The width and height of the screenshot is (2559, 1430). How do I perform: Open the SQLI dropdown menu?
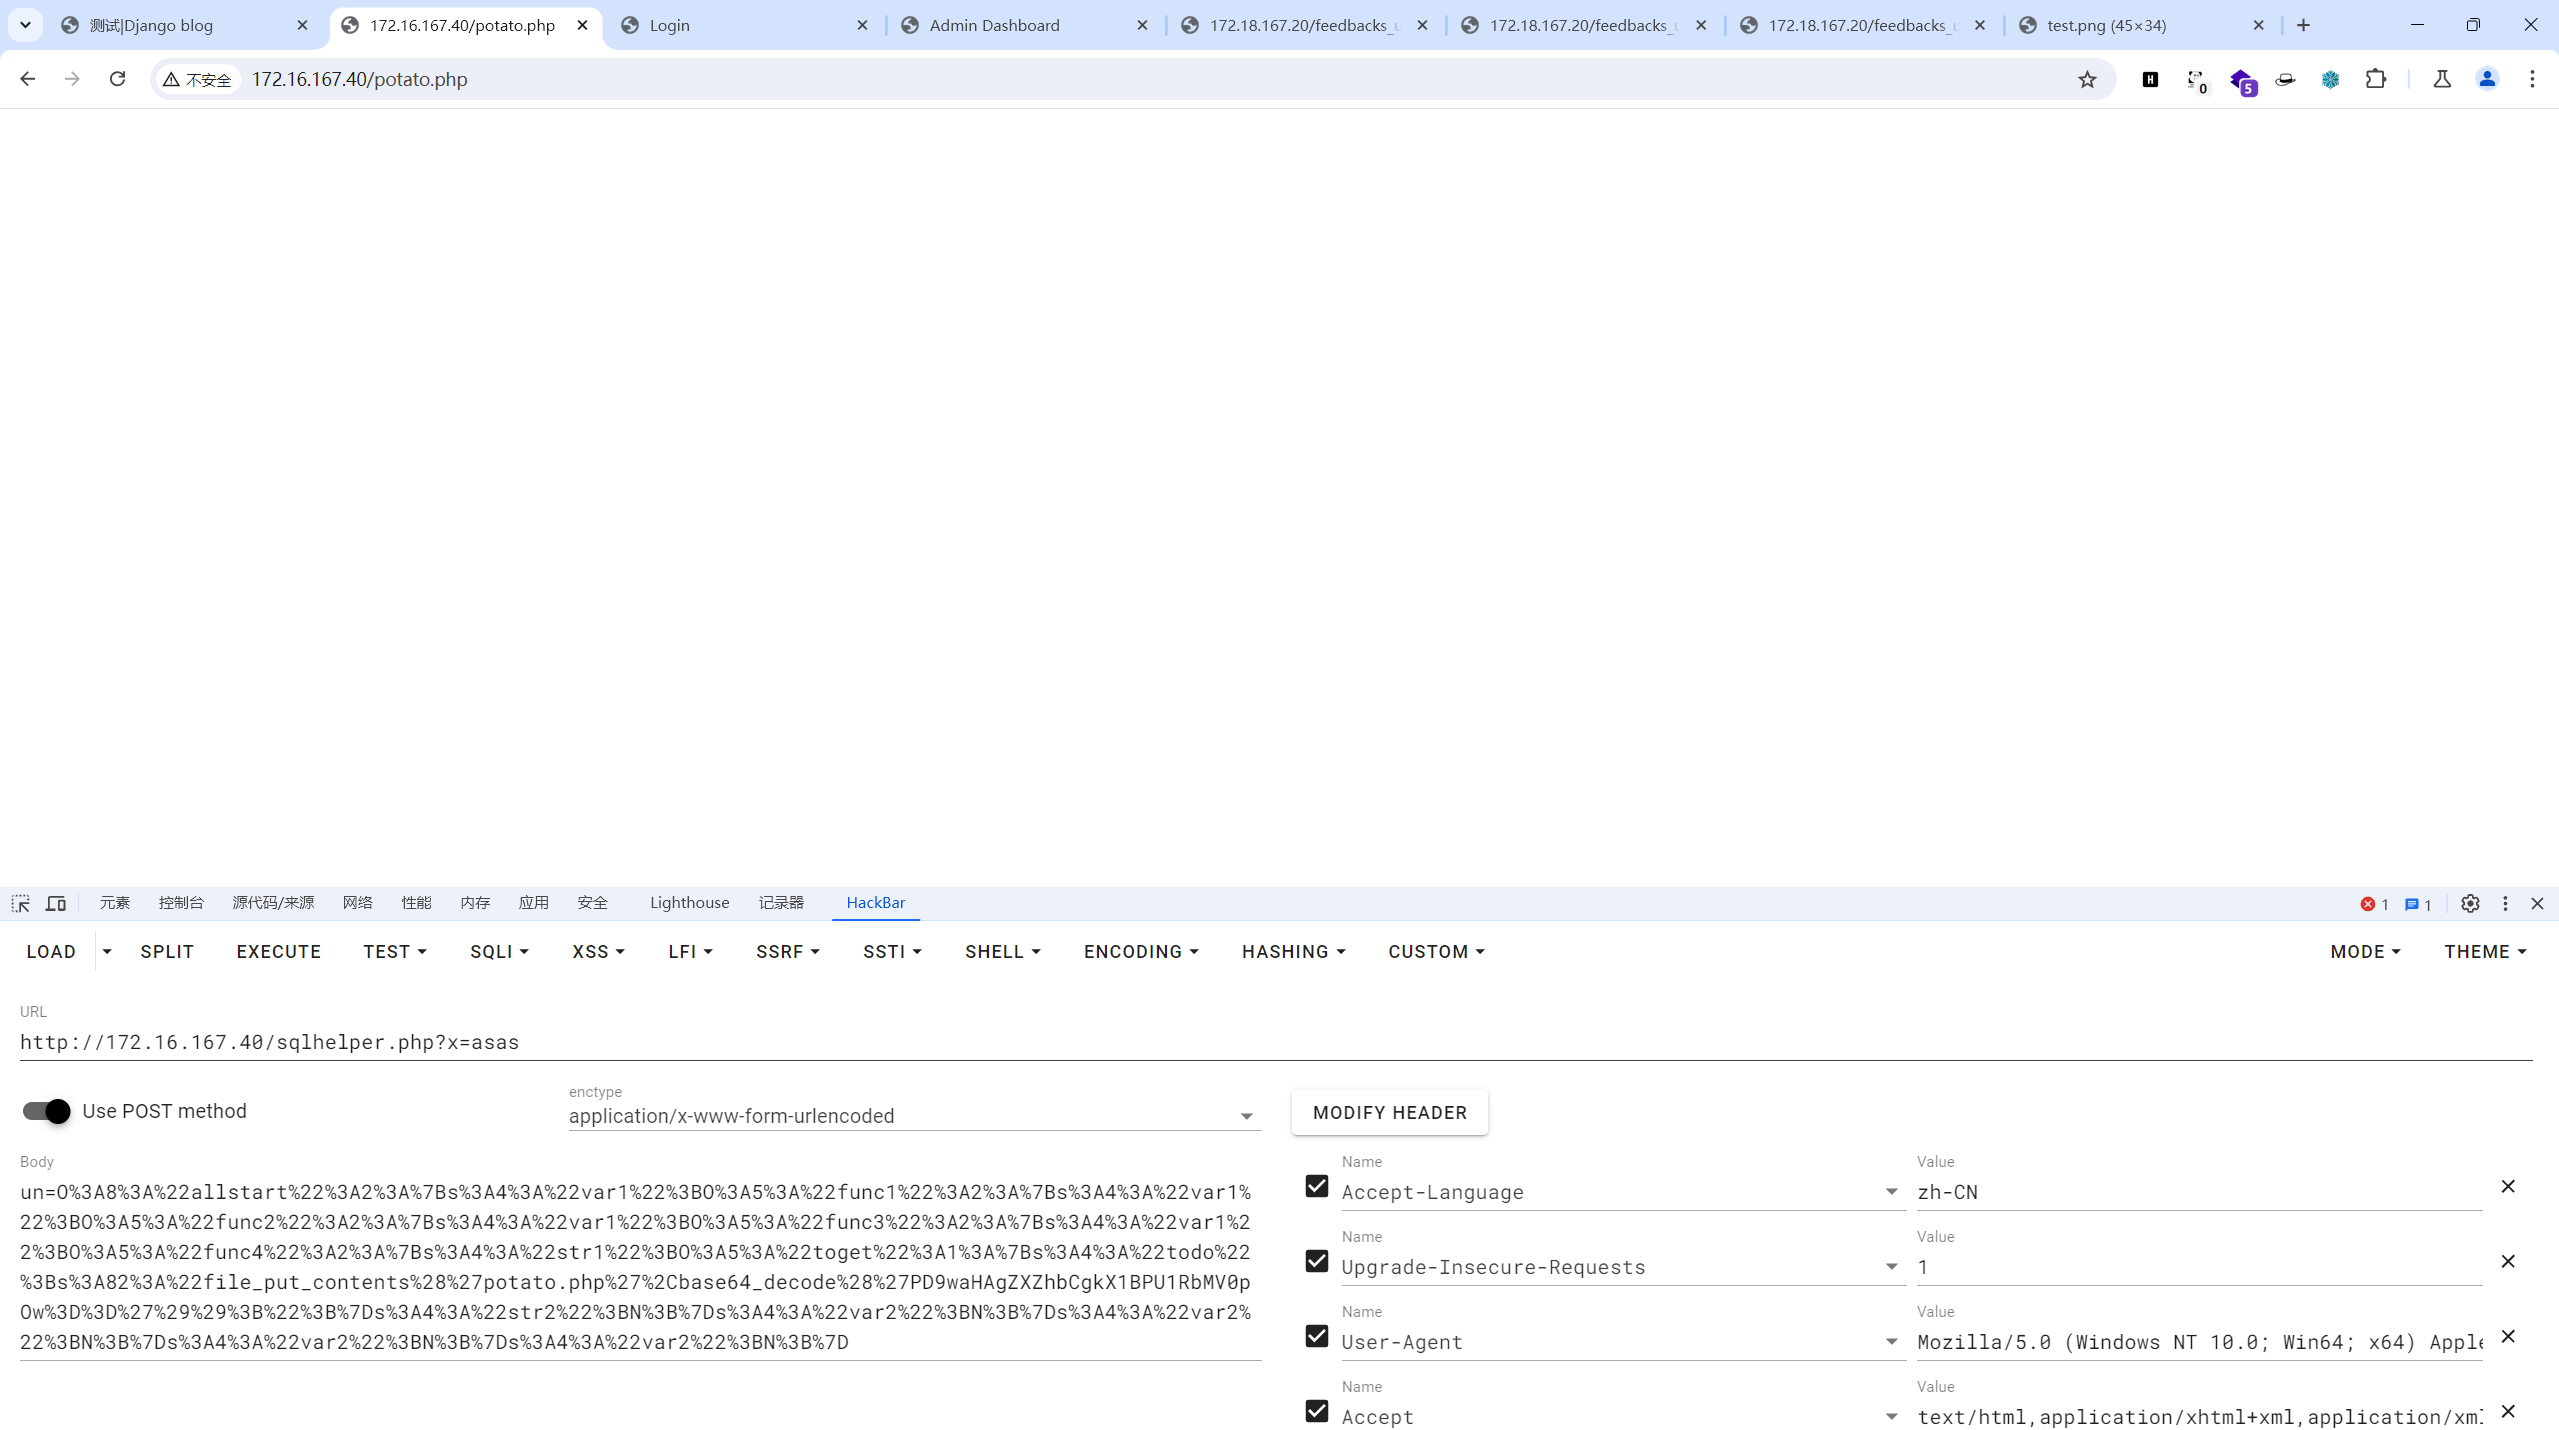click(x=499, y=951)
